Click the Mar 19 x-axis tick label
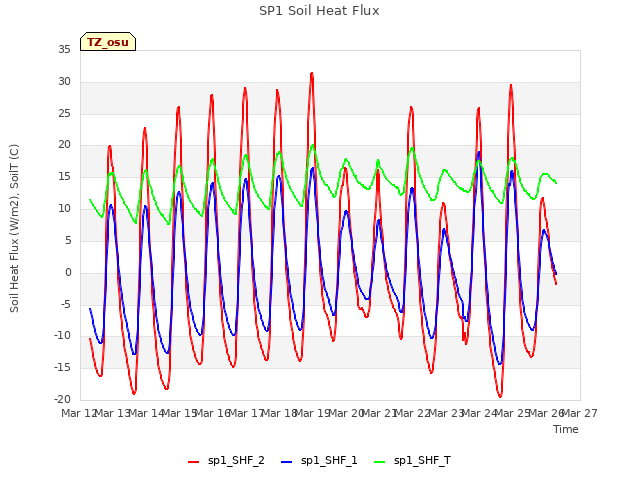The height and width of the screenshot is (480, 640). tap(313, 413)
